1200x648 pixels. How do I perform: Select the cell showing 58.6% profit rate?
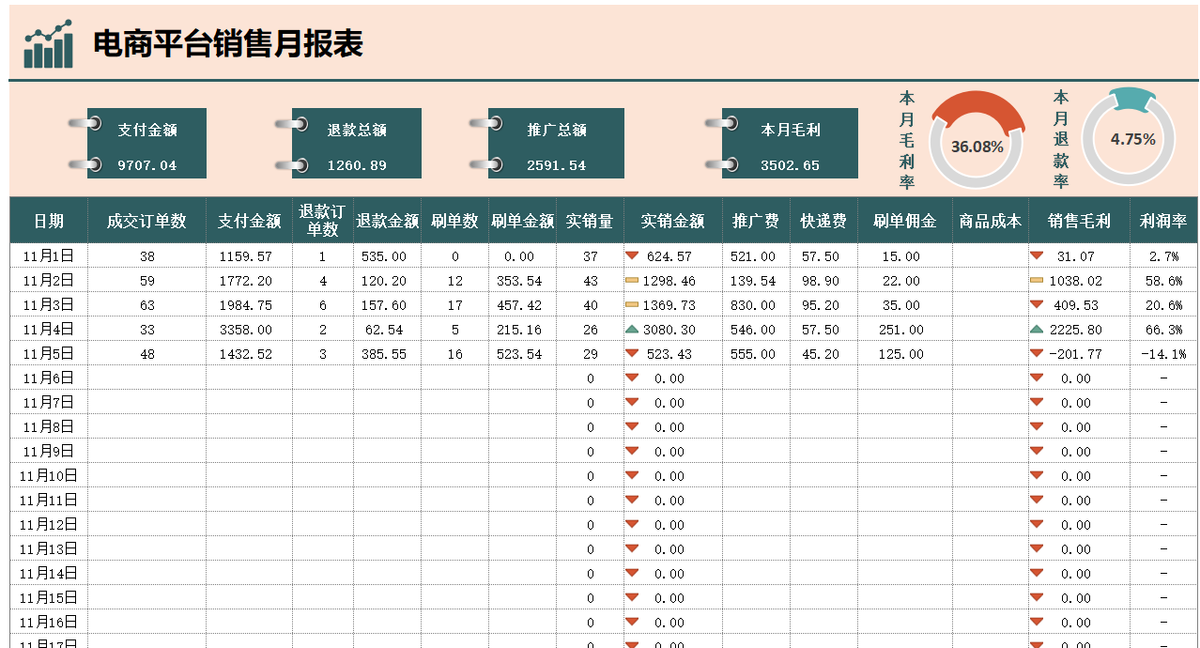point(1164,281)
